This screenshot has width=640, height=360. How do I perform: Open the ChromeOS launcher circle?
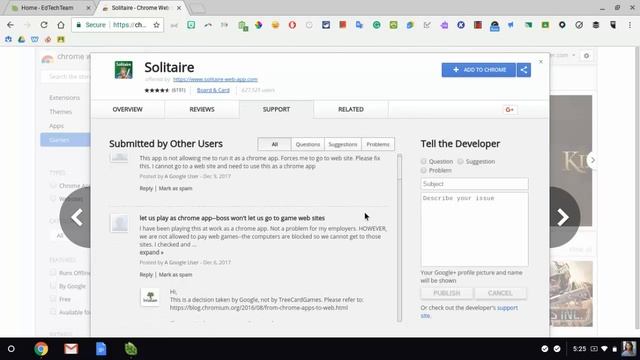coord(11,349)
